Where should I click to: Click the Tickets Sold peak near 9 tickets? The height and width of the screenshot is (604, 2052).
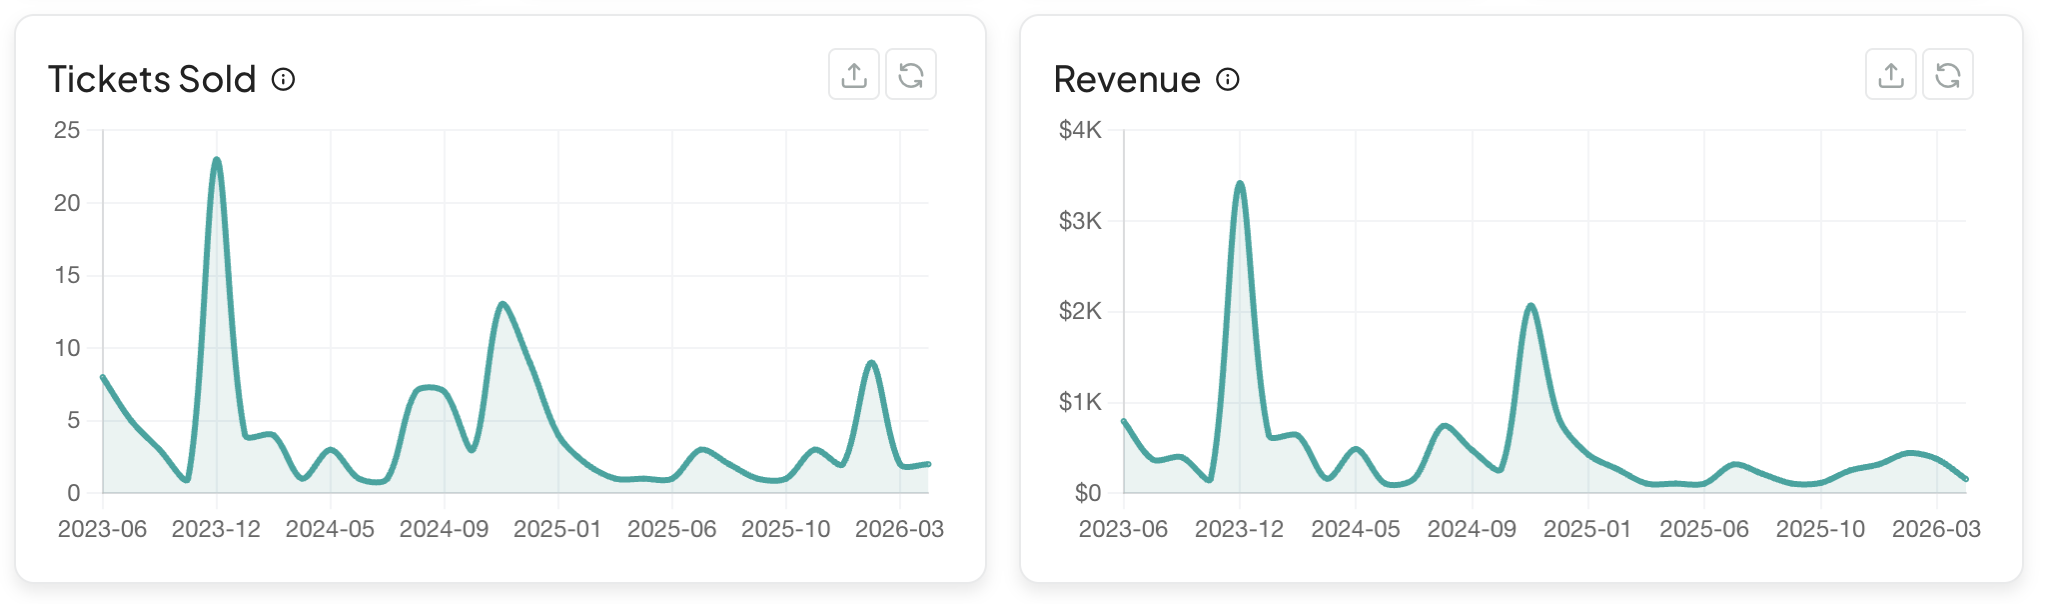pyautogui.click(x=872, y=363)
